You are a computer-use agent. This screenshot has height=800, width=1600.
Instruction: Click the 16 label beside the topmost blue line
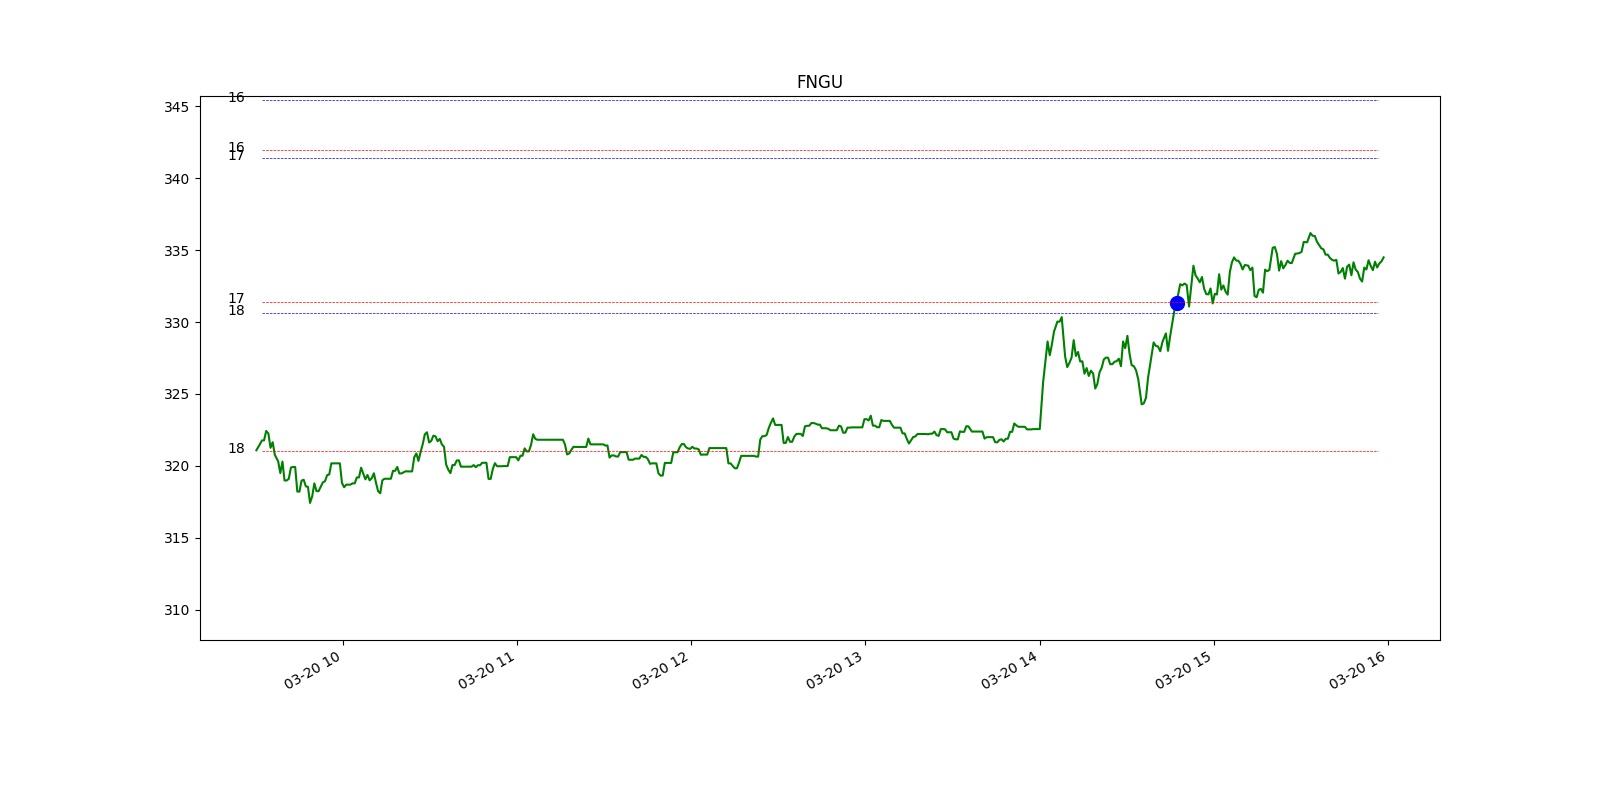(x=236, y=97)
